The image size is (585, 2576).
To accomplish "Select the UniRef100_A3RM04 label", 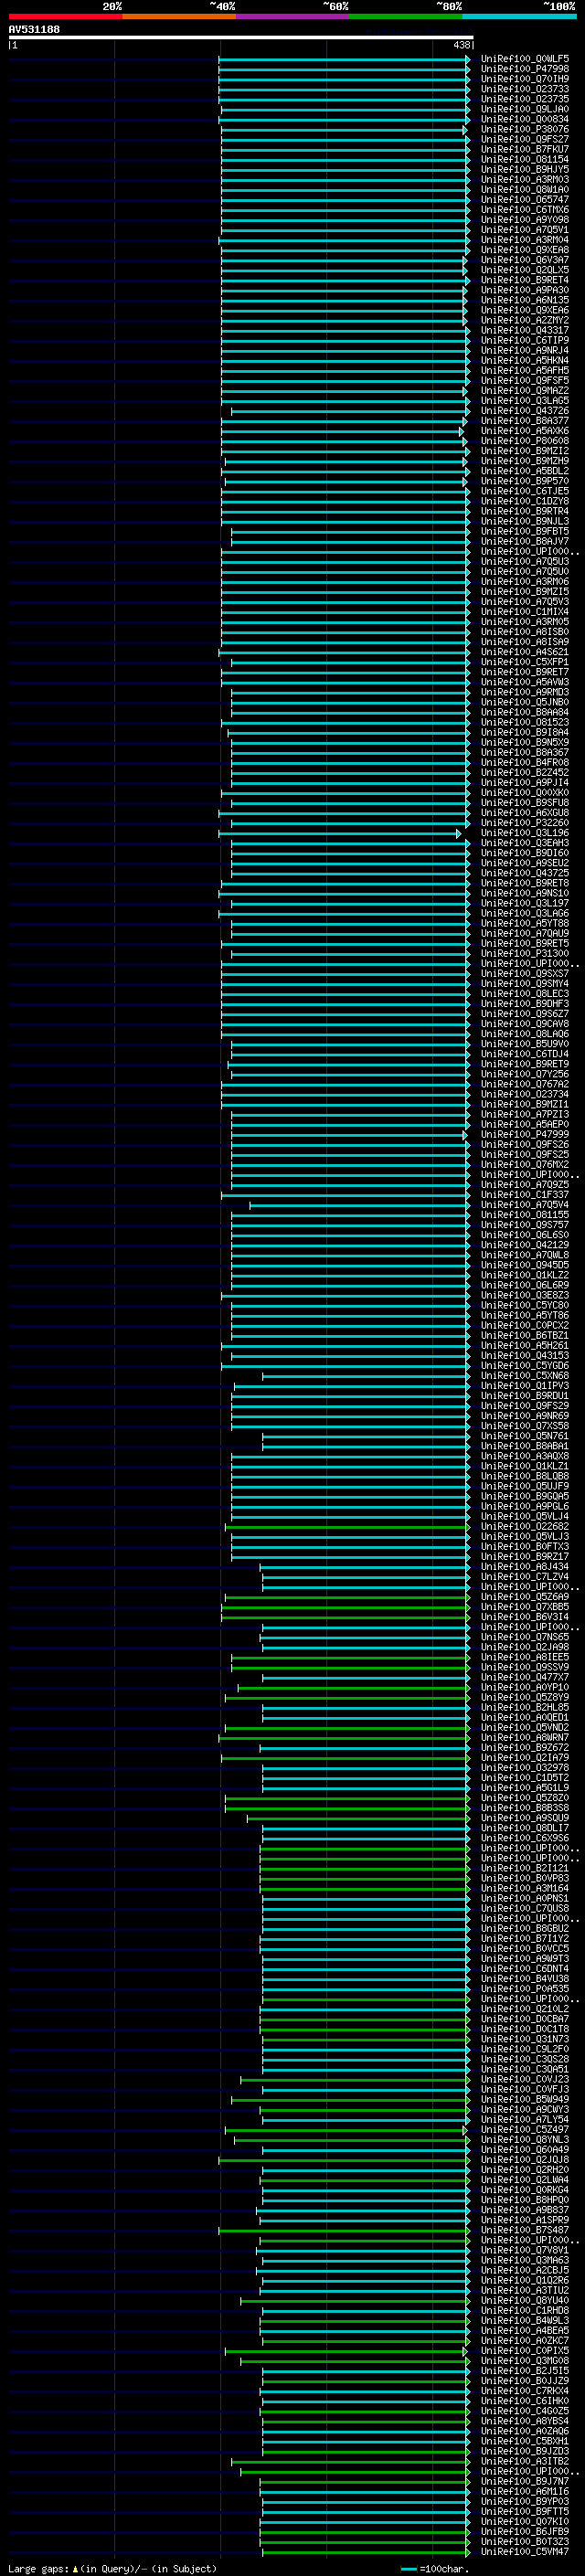I will [525, 240].
